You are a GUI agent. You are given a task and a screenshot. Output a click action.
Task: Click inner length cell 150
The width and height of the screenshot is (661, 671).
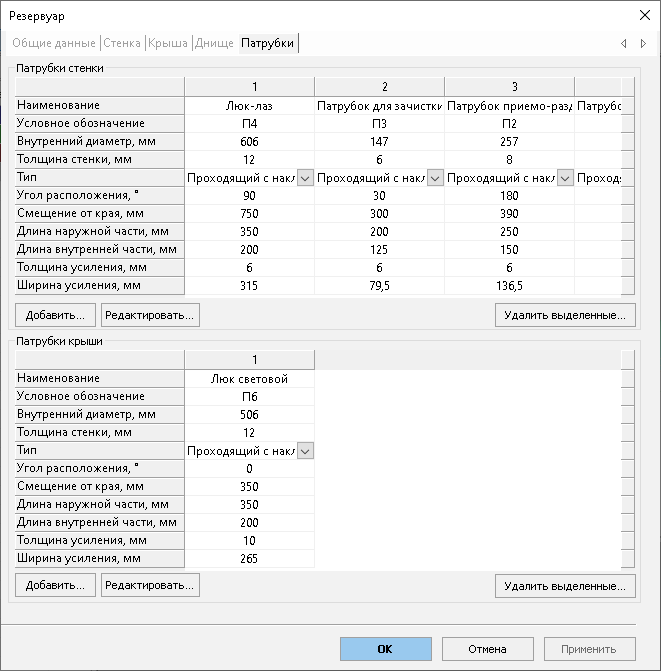tap(510, 249)
